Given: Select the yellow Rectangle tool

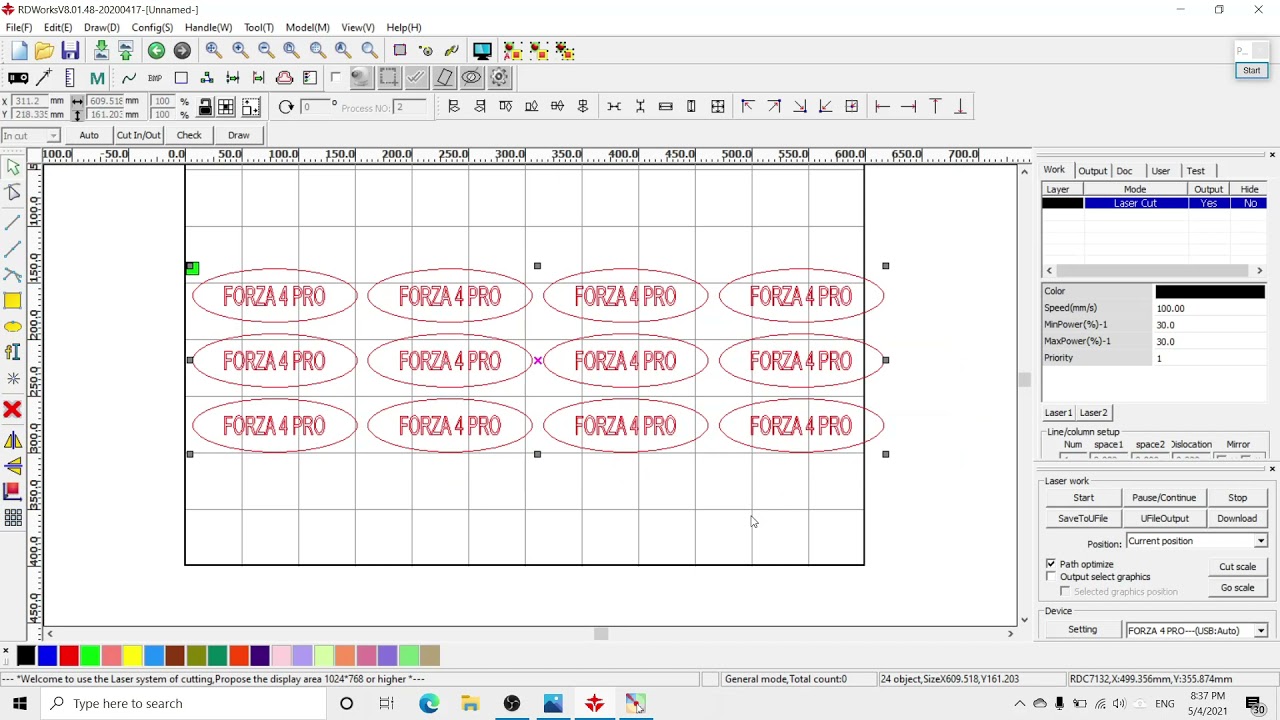Looking at the screenshot, I should point(13,301).
